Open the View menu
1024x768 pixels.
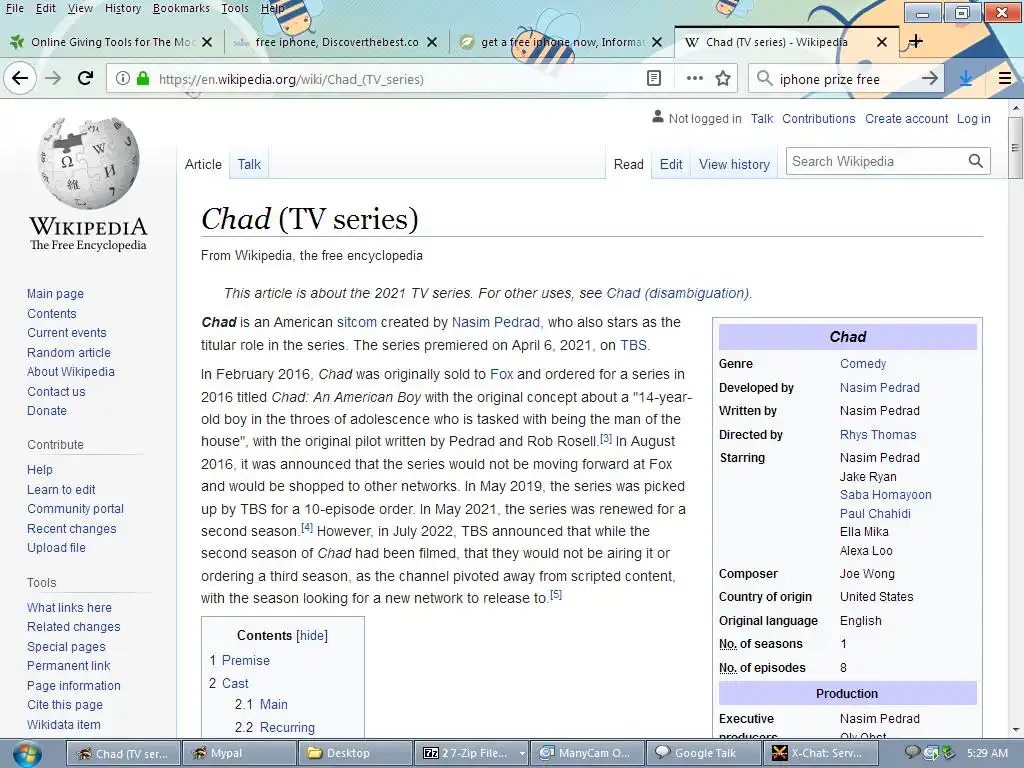80,8
